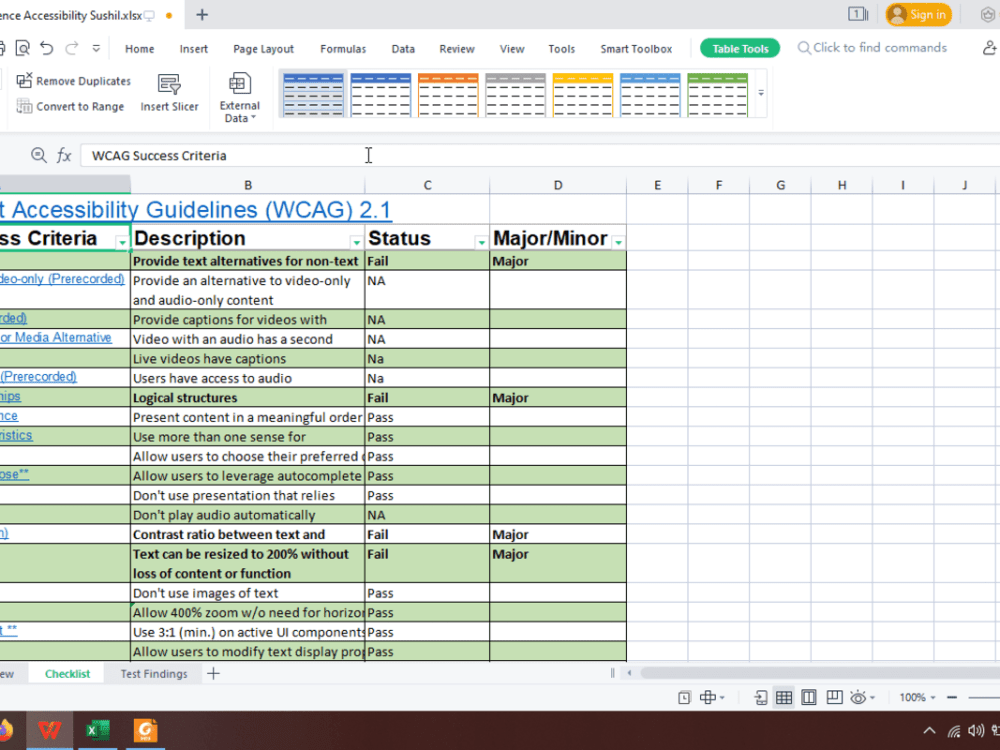Select column F header
The width and height of the screenshot is (1000, 750).
tap(719, 185)
